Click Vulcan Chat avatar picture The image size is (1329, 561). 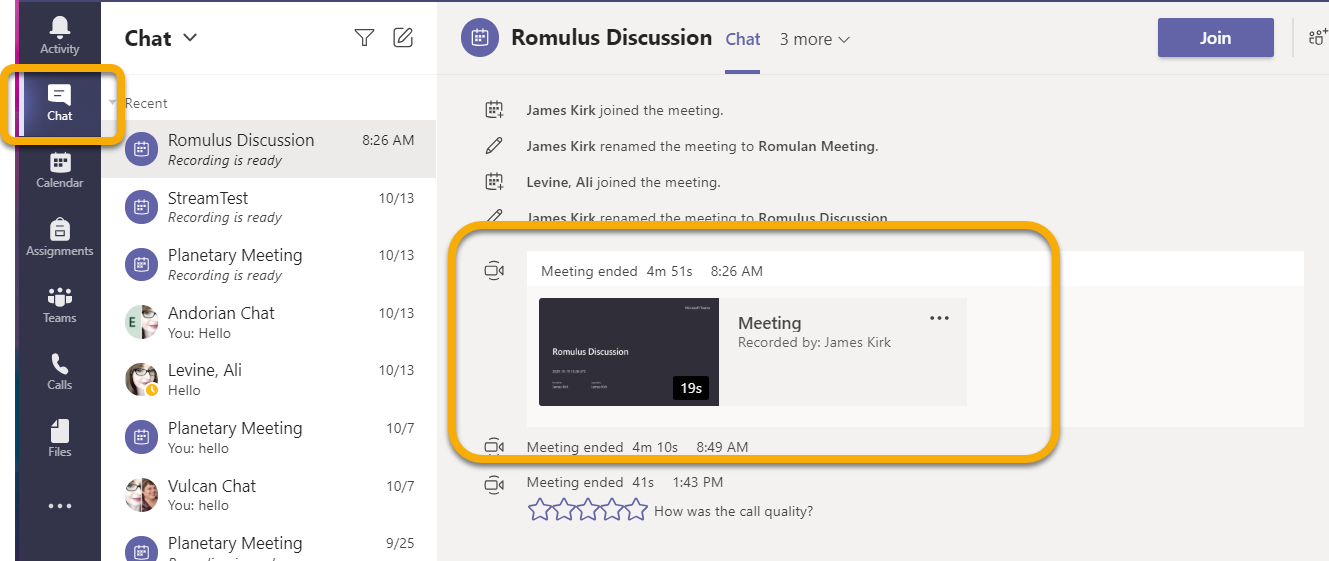[x=141, y=495]
